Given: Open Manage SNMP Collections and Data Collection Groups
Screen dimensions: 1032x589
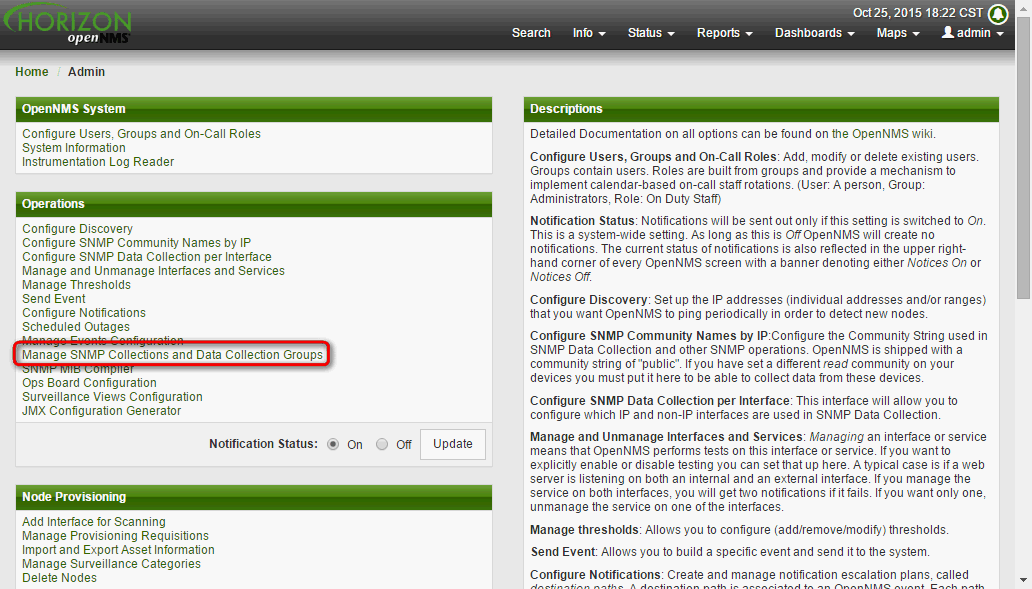Looking at the screenshot, I should click(172, 355).
